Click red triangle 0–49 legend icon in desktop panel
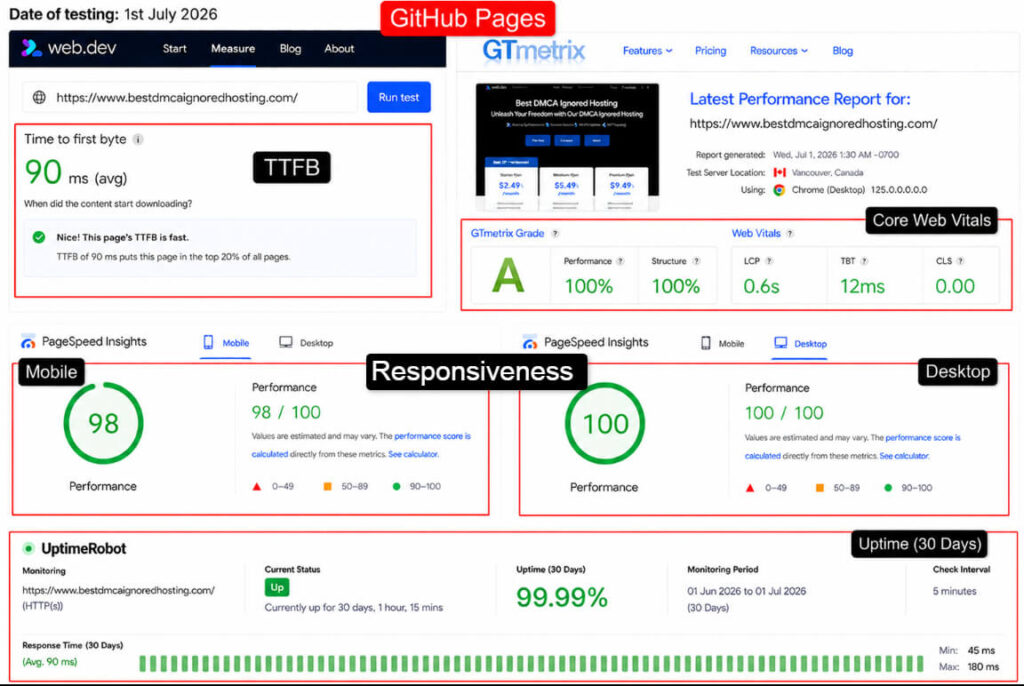Screen dimensions: 1024x686 [750, 488]
